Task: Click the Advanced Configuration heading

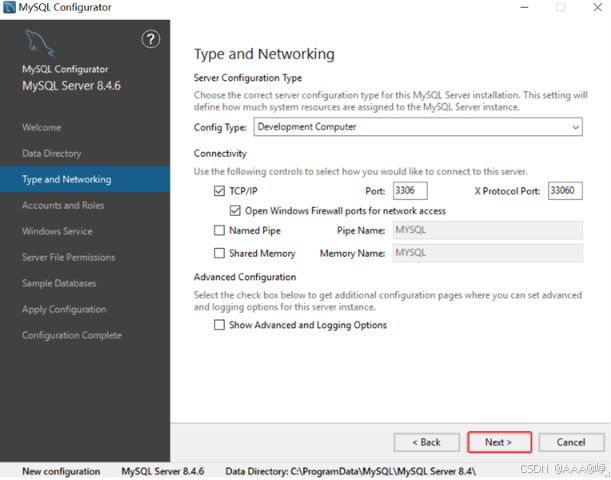Action: pyautogui.click(x=245, y=277)
